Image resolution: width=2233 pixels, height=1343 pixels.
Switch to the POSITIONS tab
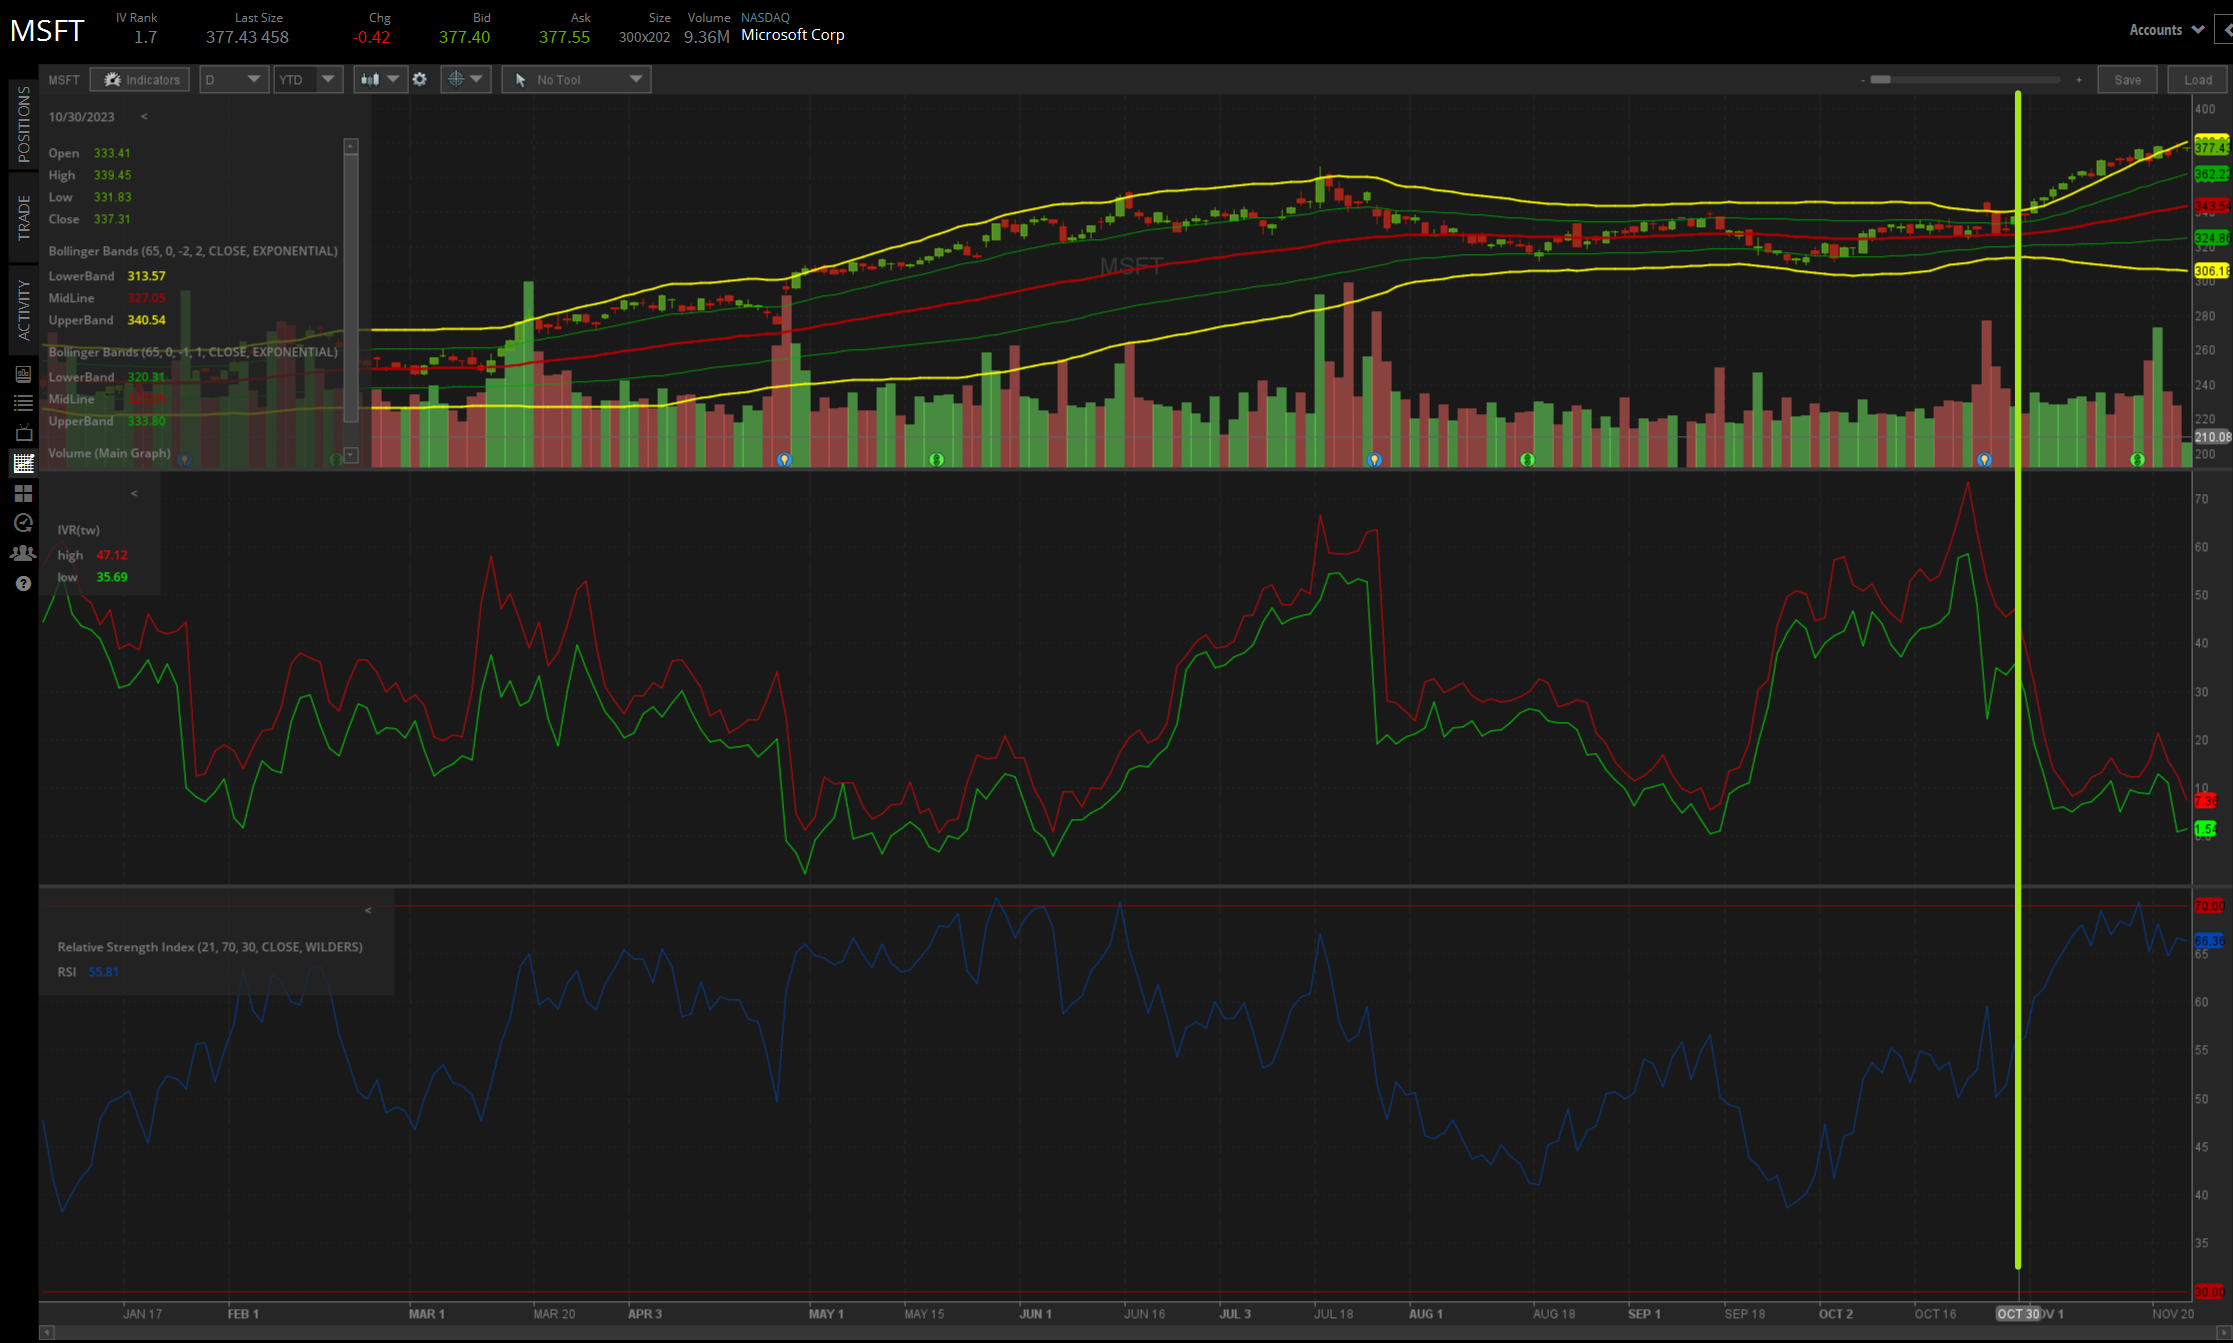point(23,124)
